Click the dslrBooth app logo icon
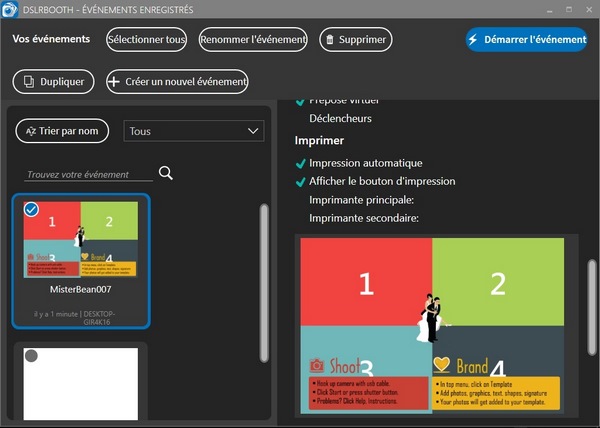This screenshot has width=600, height=428. coord(9,9)
